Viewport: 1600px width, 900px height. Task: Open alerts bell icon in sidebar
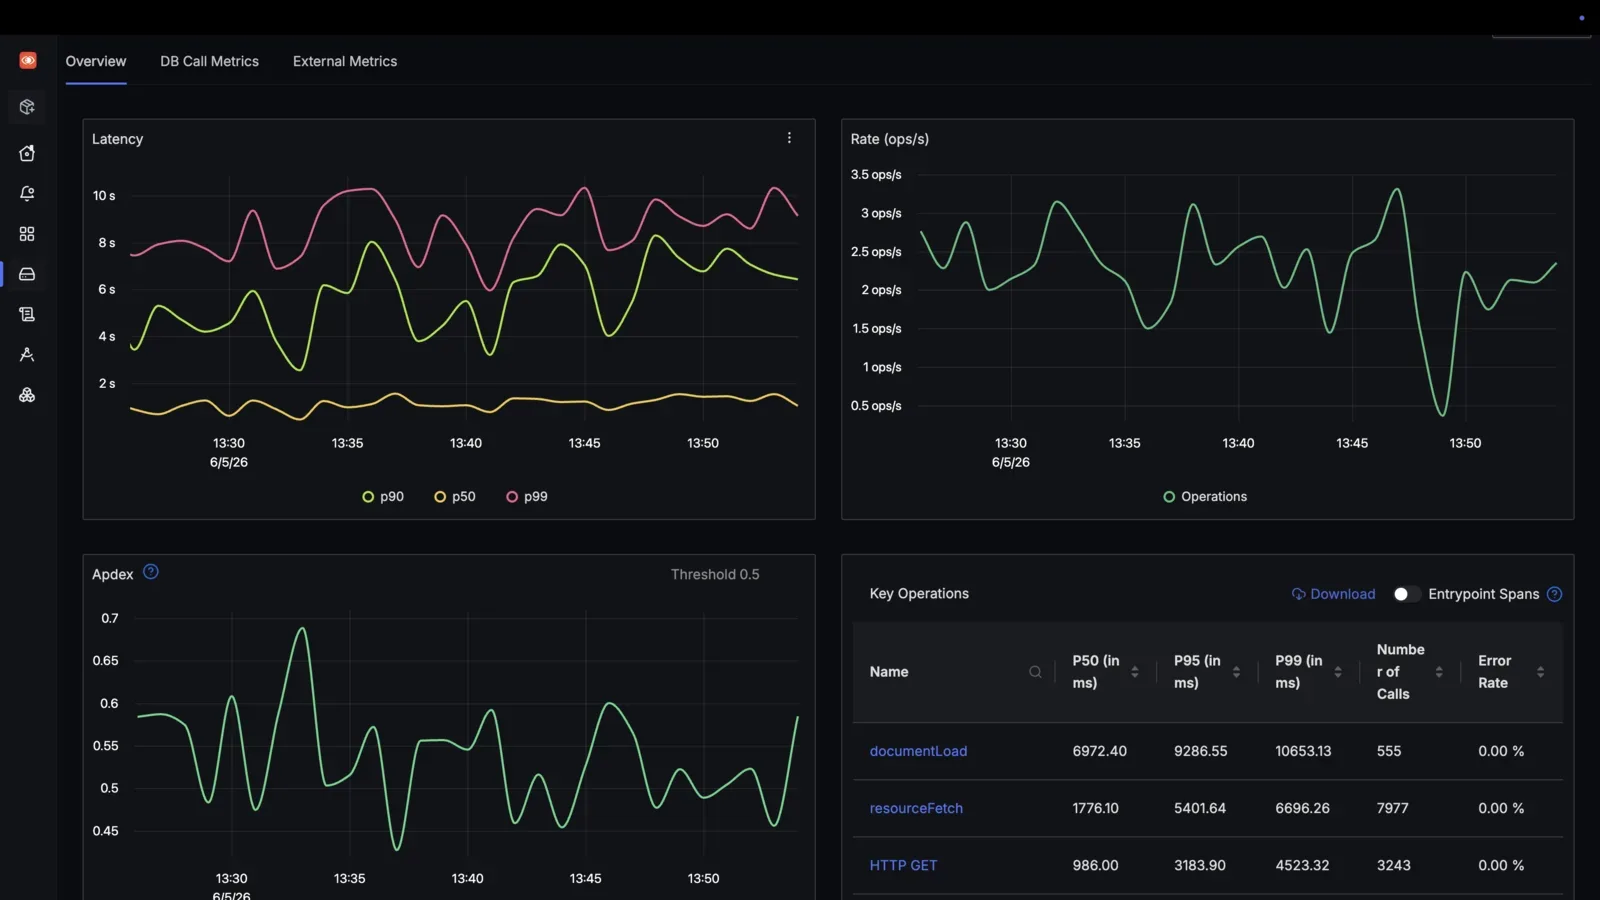[x=27, y=193]
